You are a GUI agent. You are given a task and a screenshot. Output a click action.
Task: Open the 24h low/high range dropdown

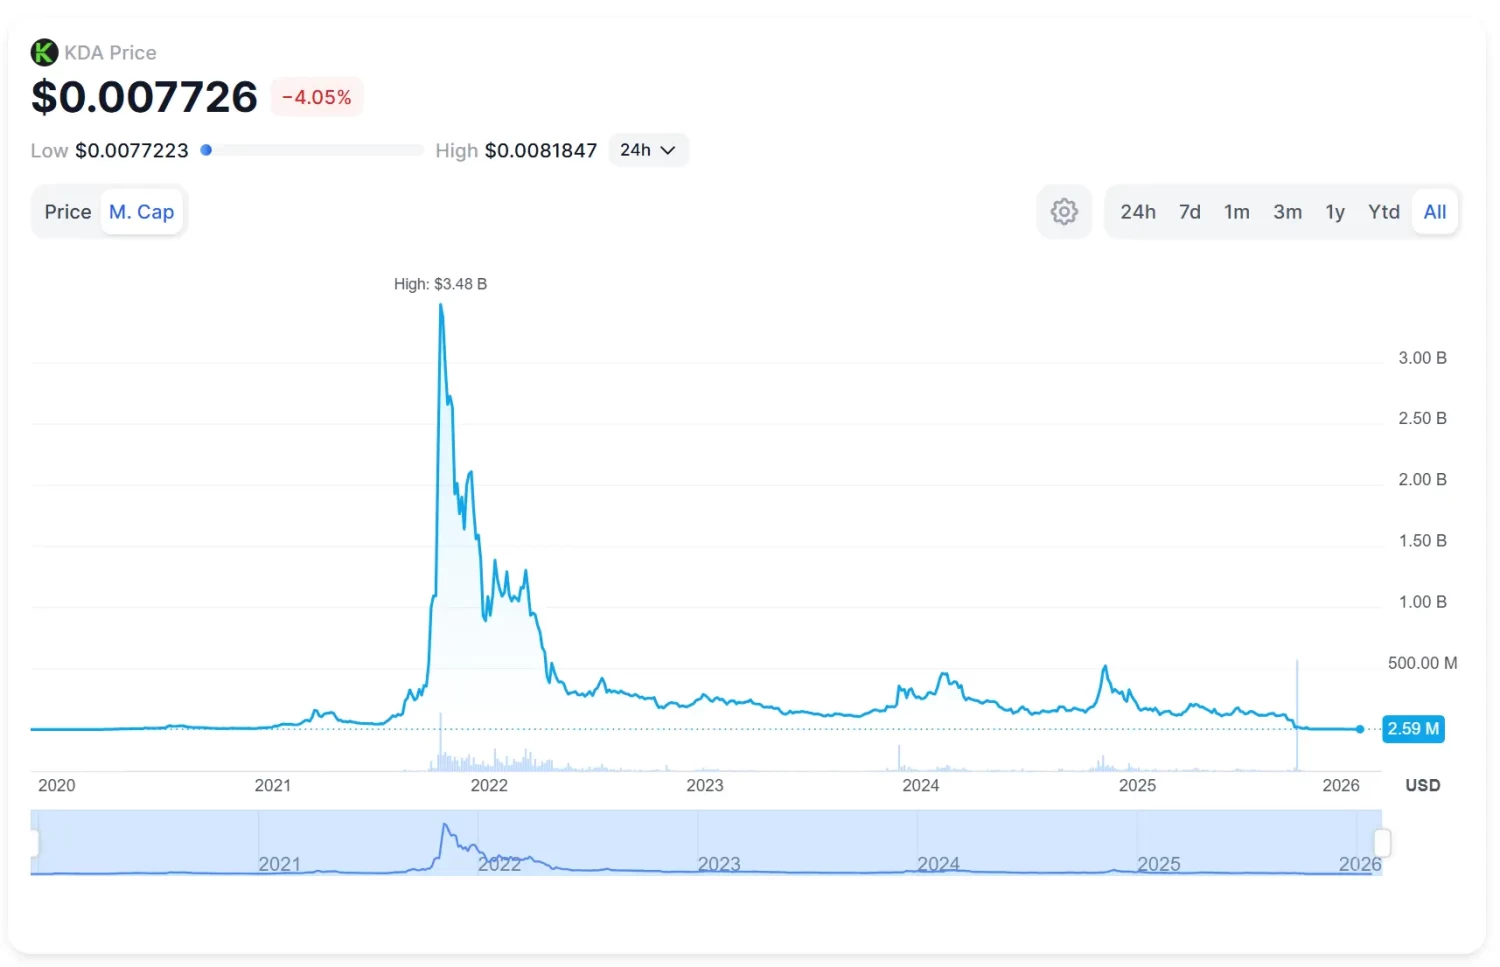pyautogui.click(x=648, y=150)
